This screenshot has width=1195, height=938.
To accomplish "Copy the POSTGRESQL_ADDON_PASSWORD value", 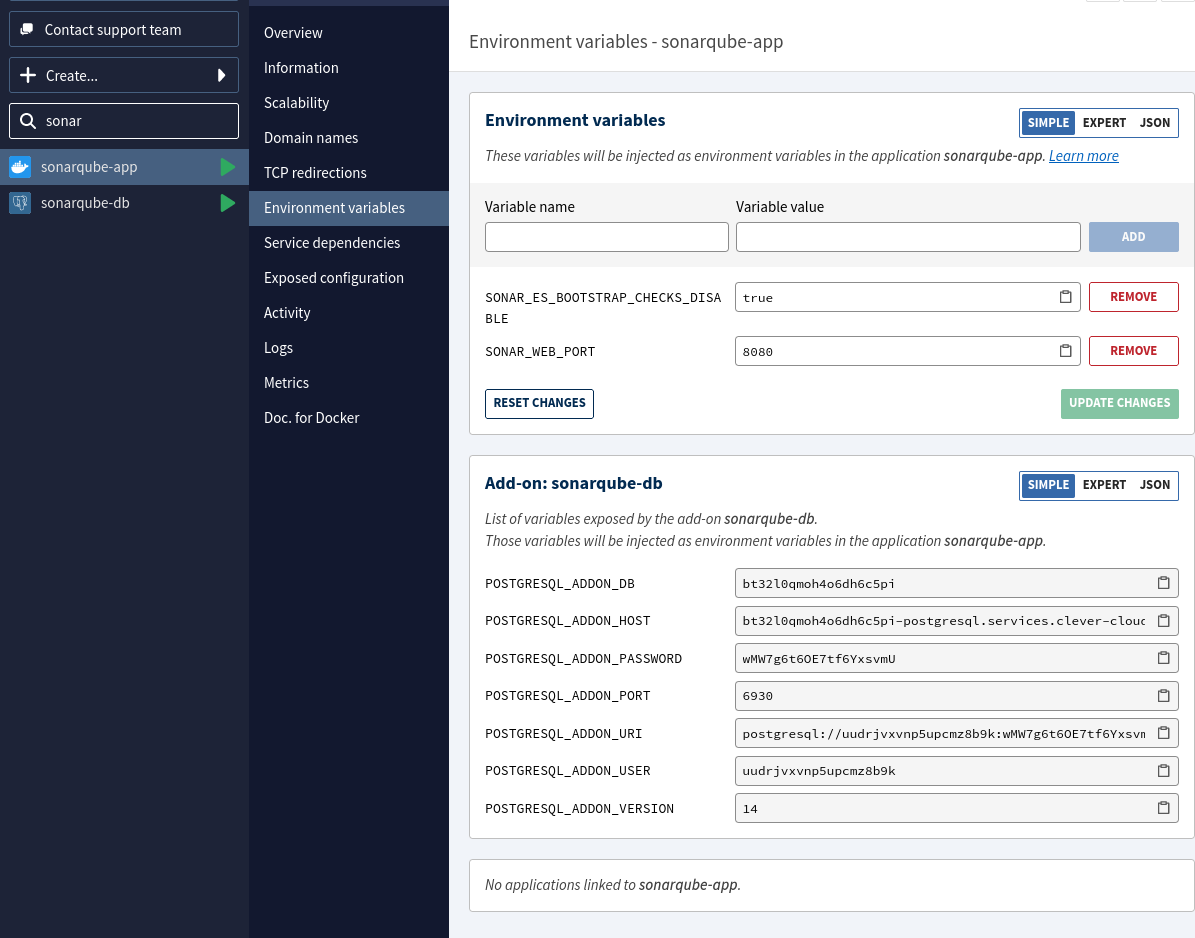I will [1163, 658].
